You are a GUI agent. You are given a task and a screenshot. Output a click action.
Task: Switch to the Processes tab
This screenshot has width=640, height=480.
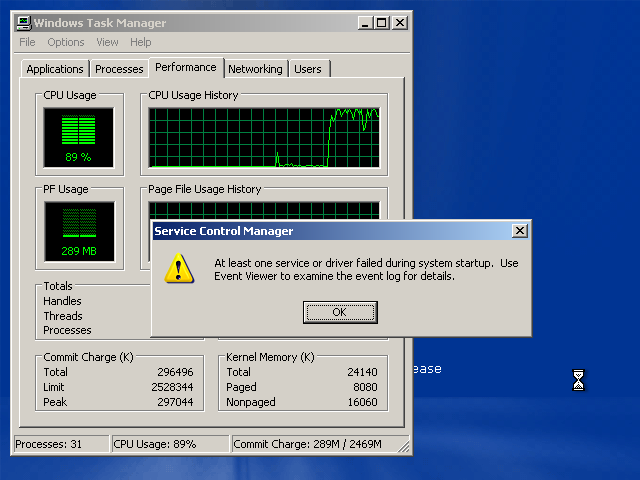click(x=119, y=69)
